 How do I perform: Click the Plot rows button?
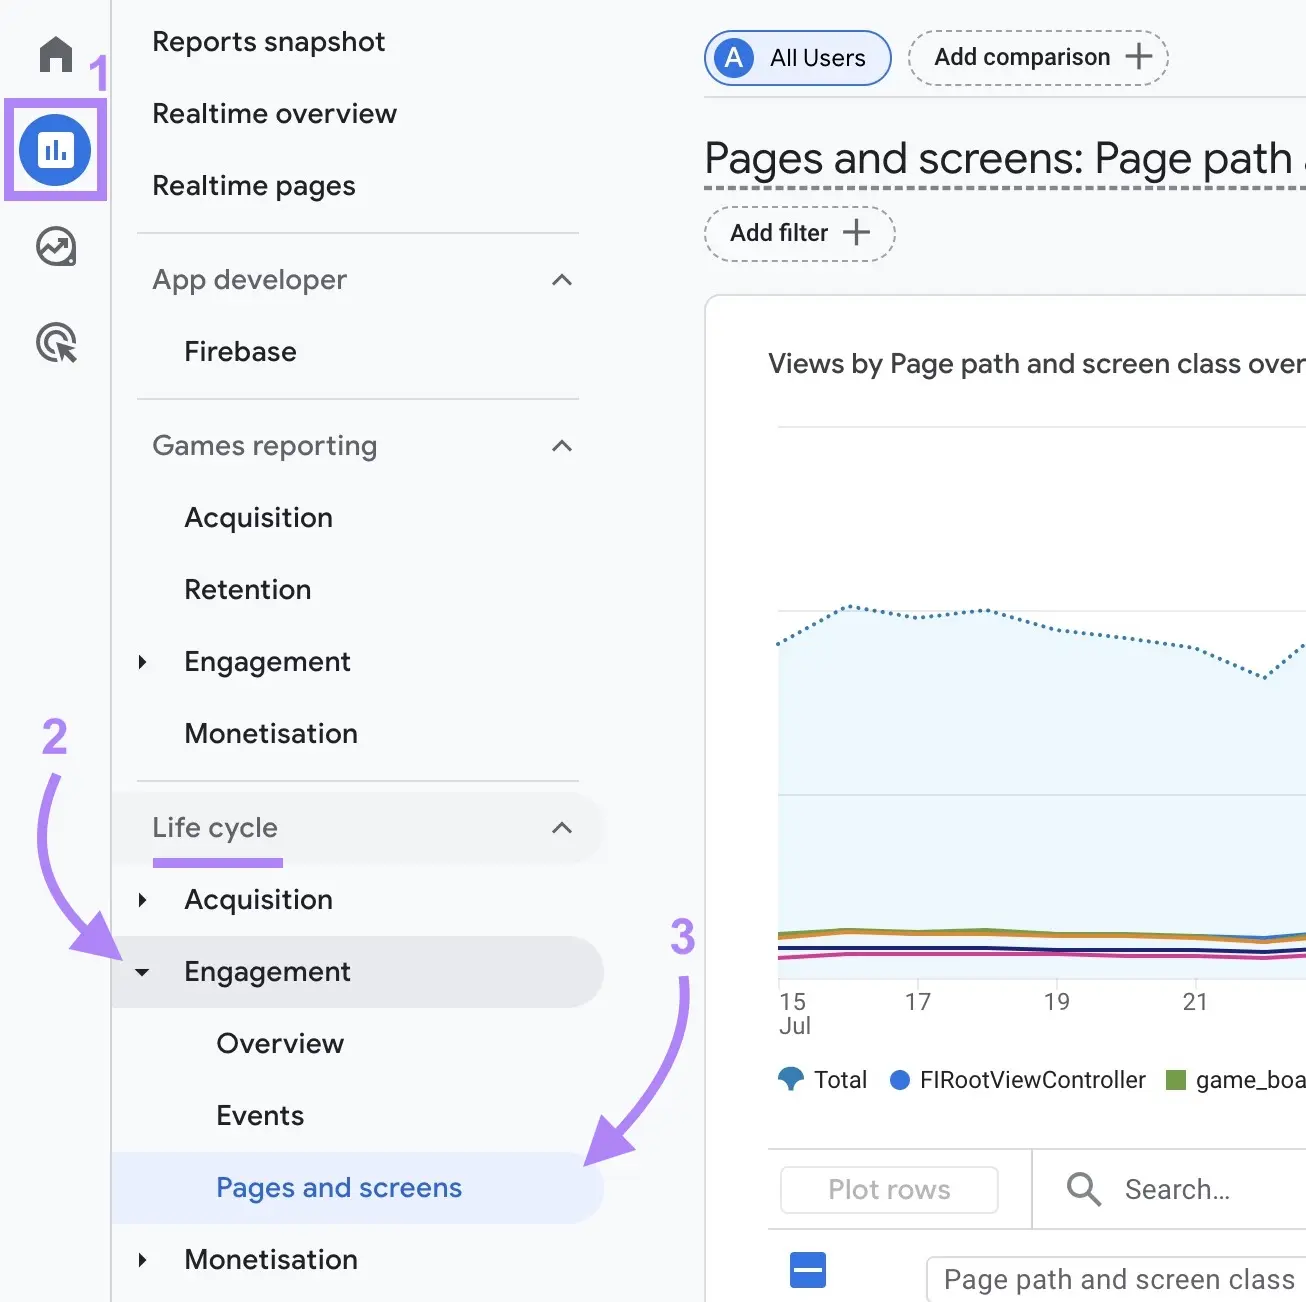coord(889,1189)
